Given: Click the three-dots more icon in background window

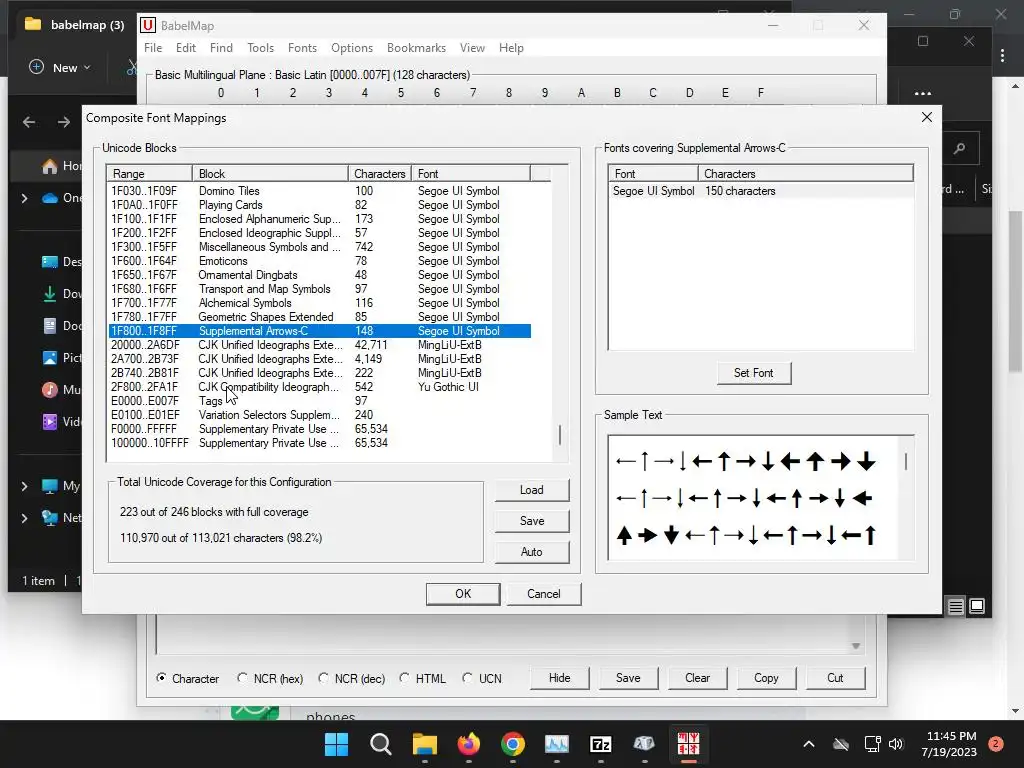Looking at the screenshot, I should pyautogui.click(x=923, y=93).
